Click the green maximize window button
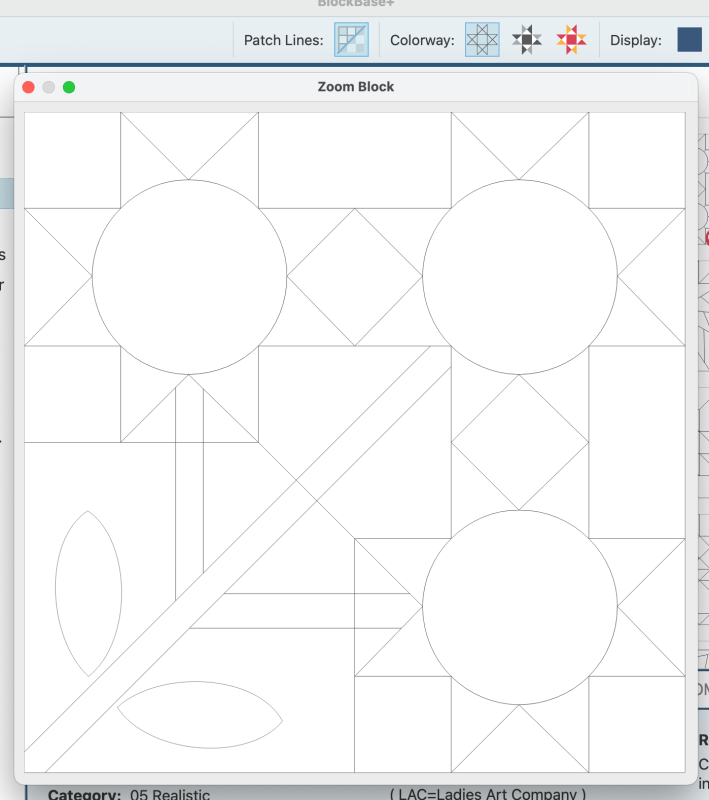Image resolution: width=709 pixels, height=800 pixels. coord(69,87)
